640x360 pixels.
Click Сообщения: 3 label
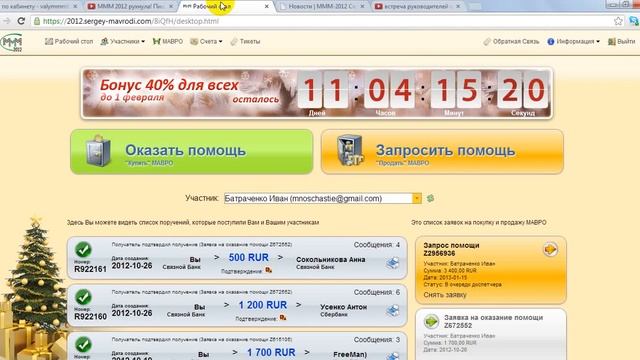tap(377, 340)
